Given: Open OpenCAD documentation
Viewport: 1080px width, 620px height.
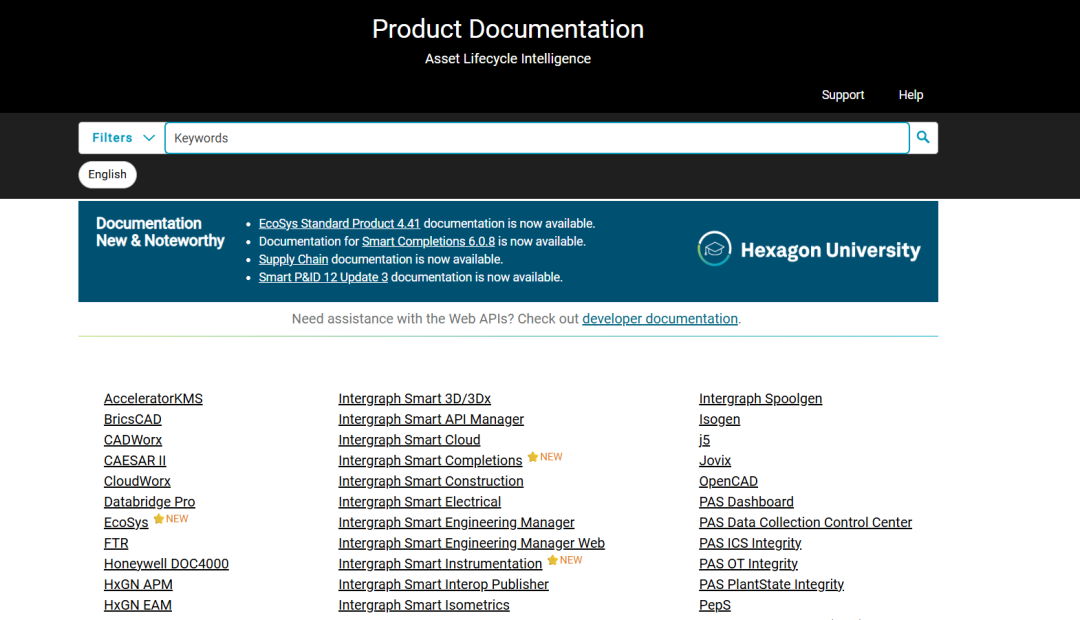Looking at the screenshot, I should 728,481.
